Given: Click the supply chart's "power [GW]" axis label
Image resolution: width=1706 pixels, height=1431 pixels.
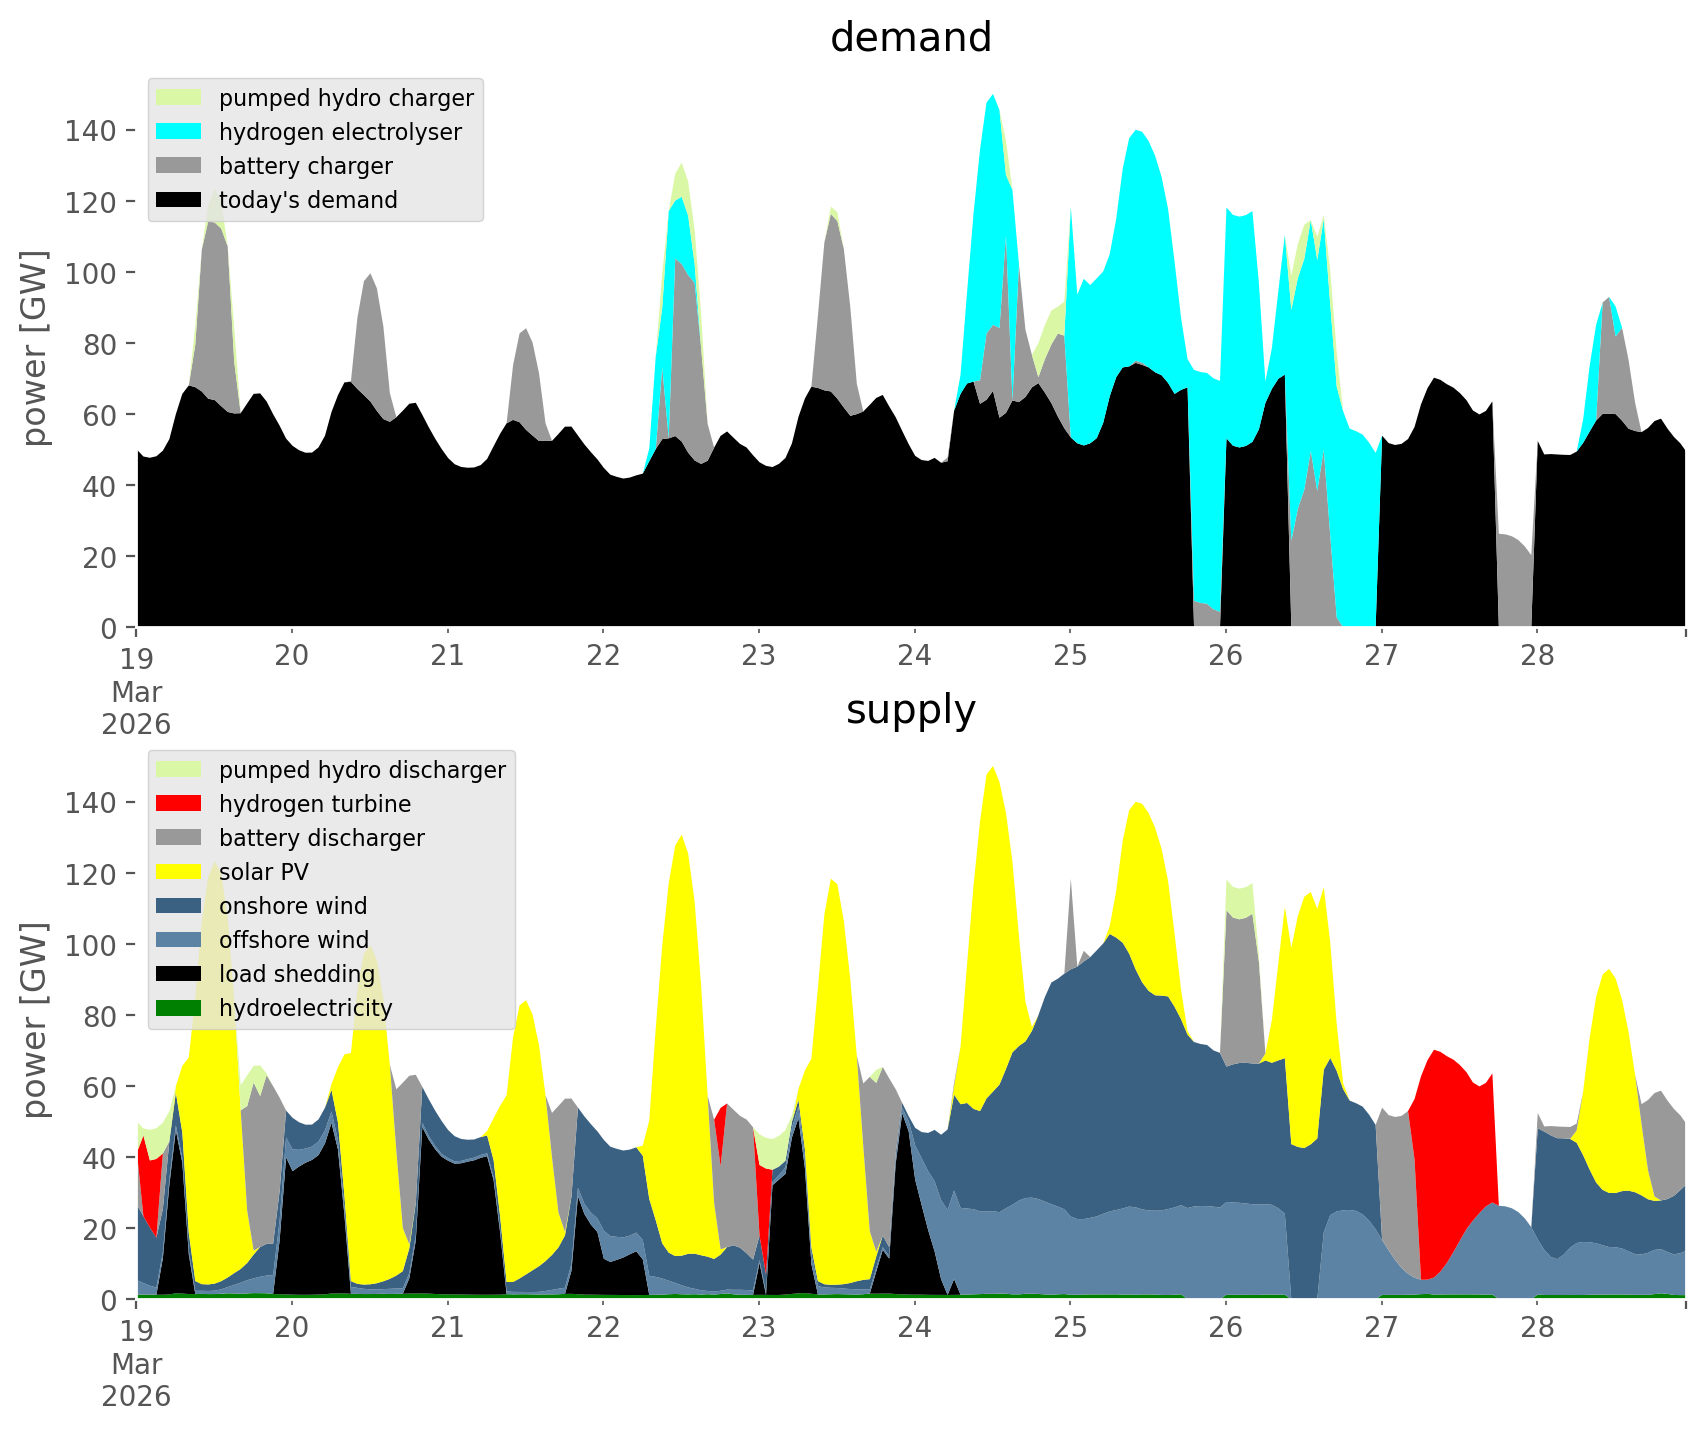Looking at the screenshot, I should 35,1020.
